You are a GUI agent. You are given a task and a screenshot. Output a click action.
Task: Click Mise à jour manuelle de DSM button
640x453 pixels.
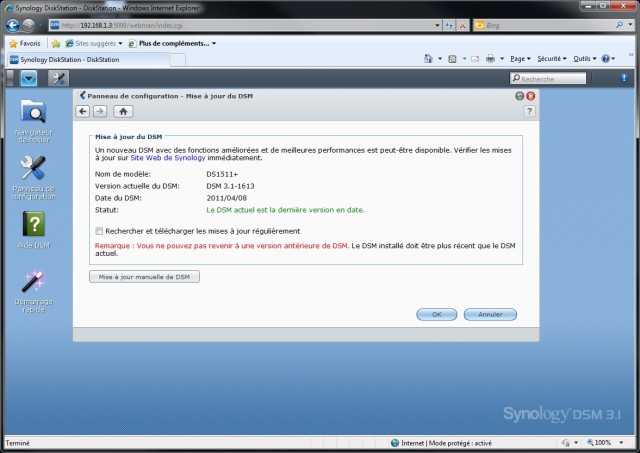pos(144,277)
